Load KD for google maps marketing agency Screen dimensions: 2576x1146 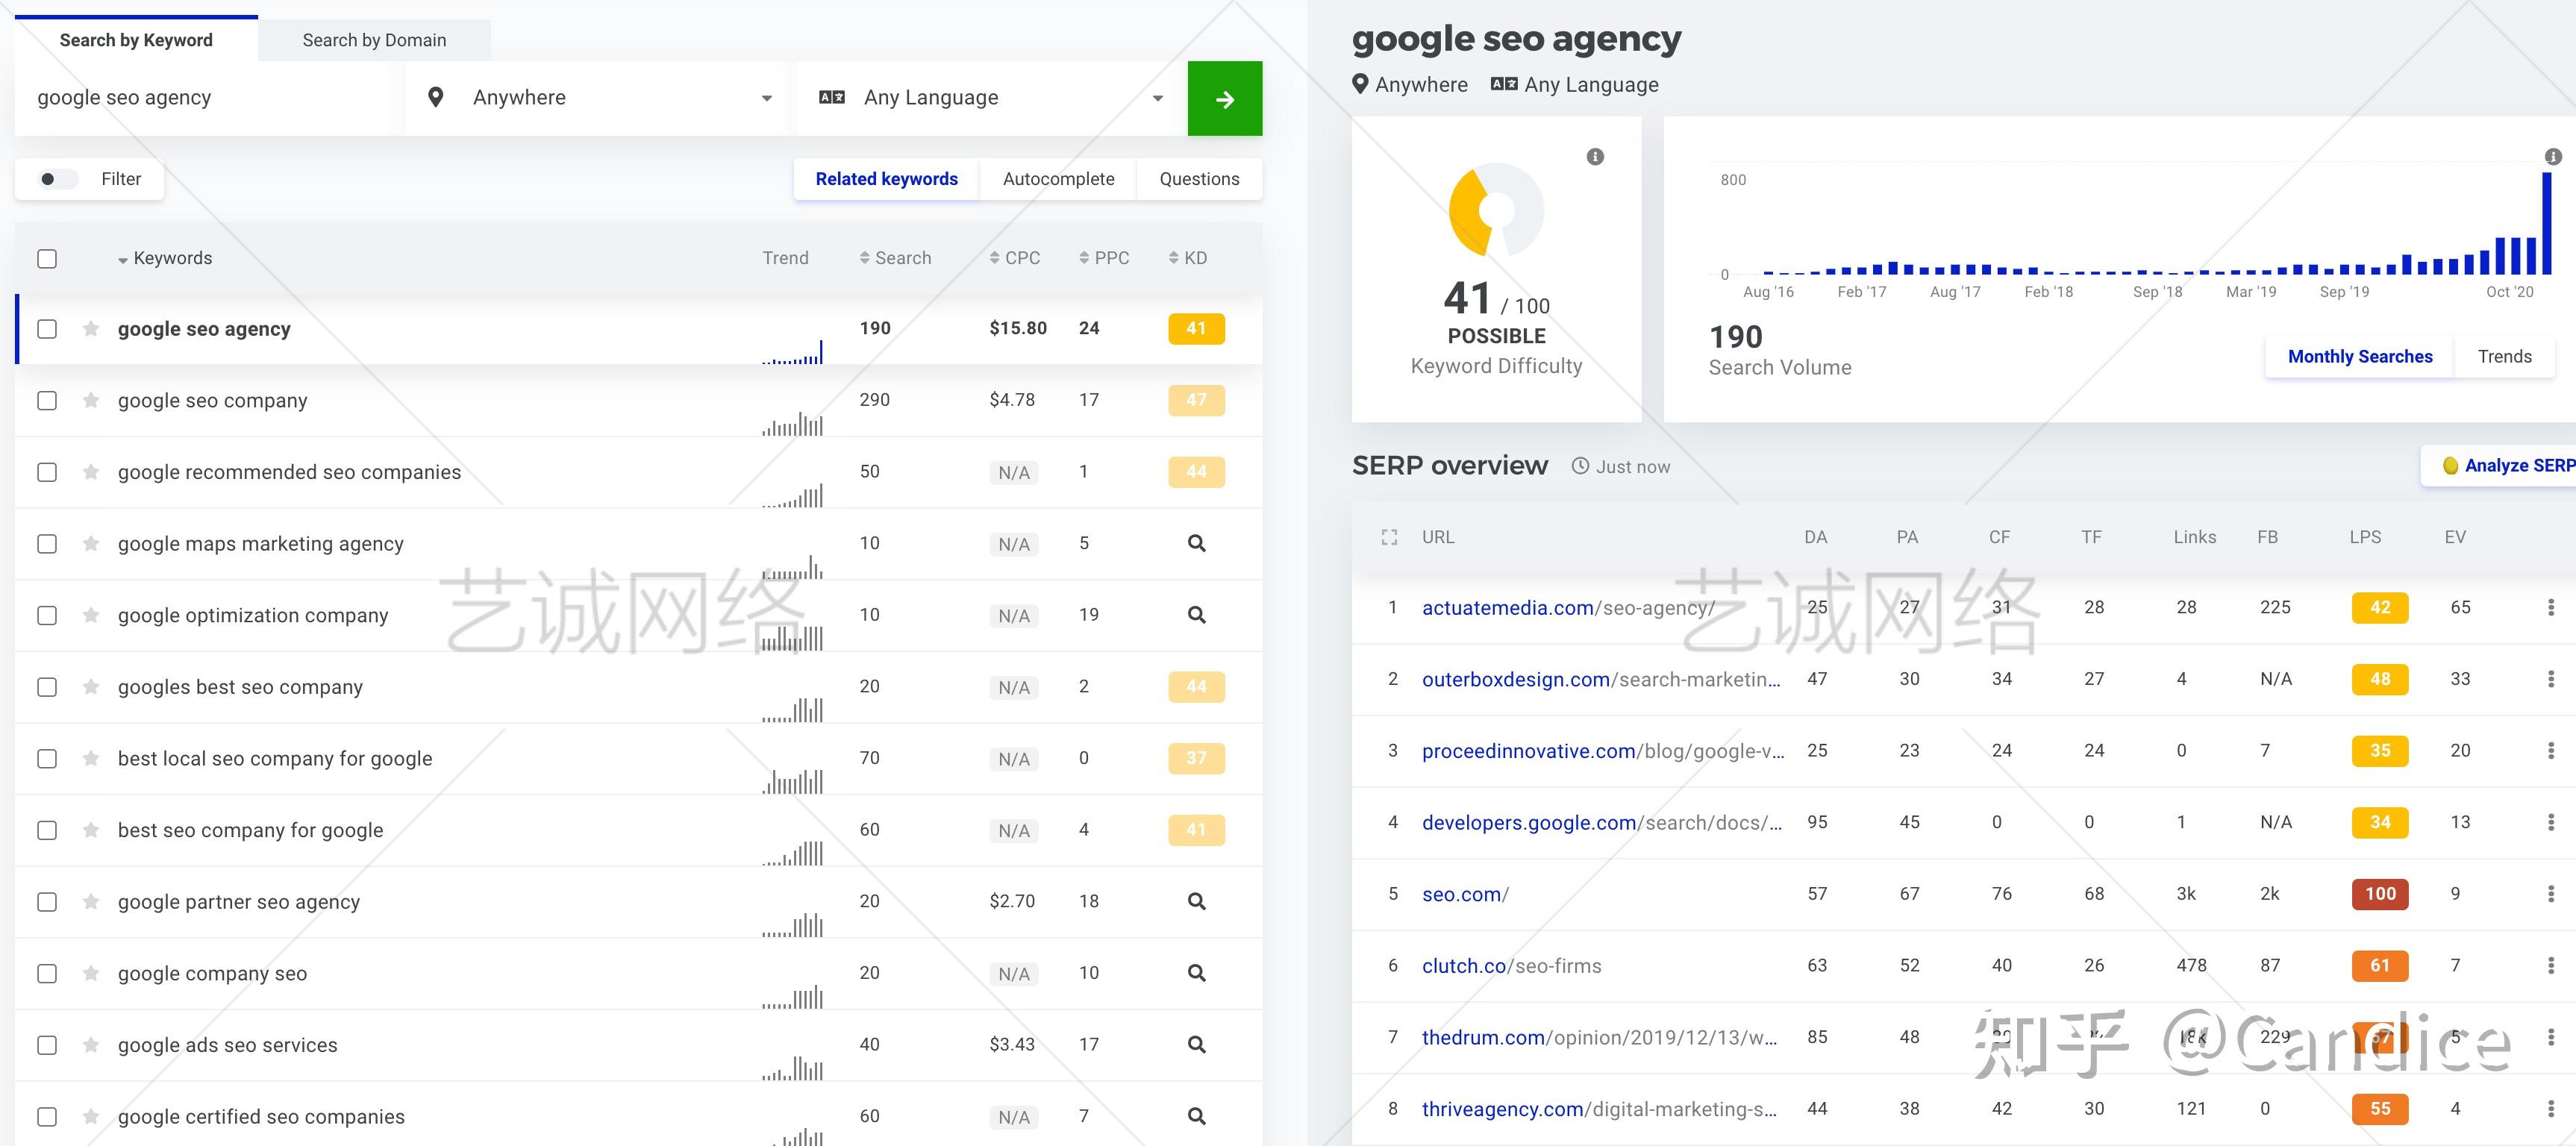click(x=1196, y=544)
